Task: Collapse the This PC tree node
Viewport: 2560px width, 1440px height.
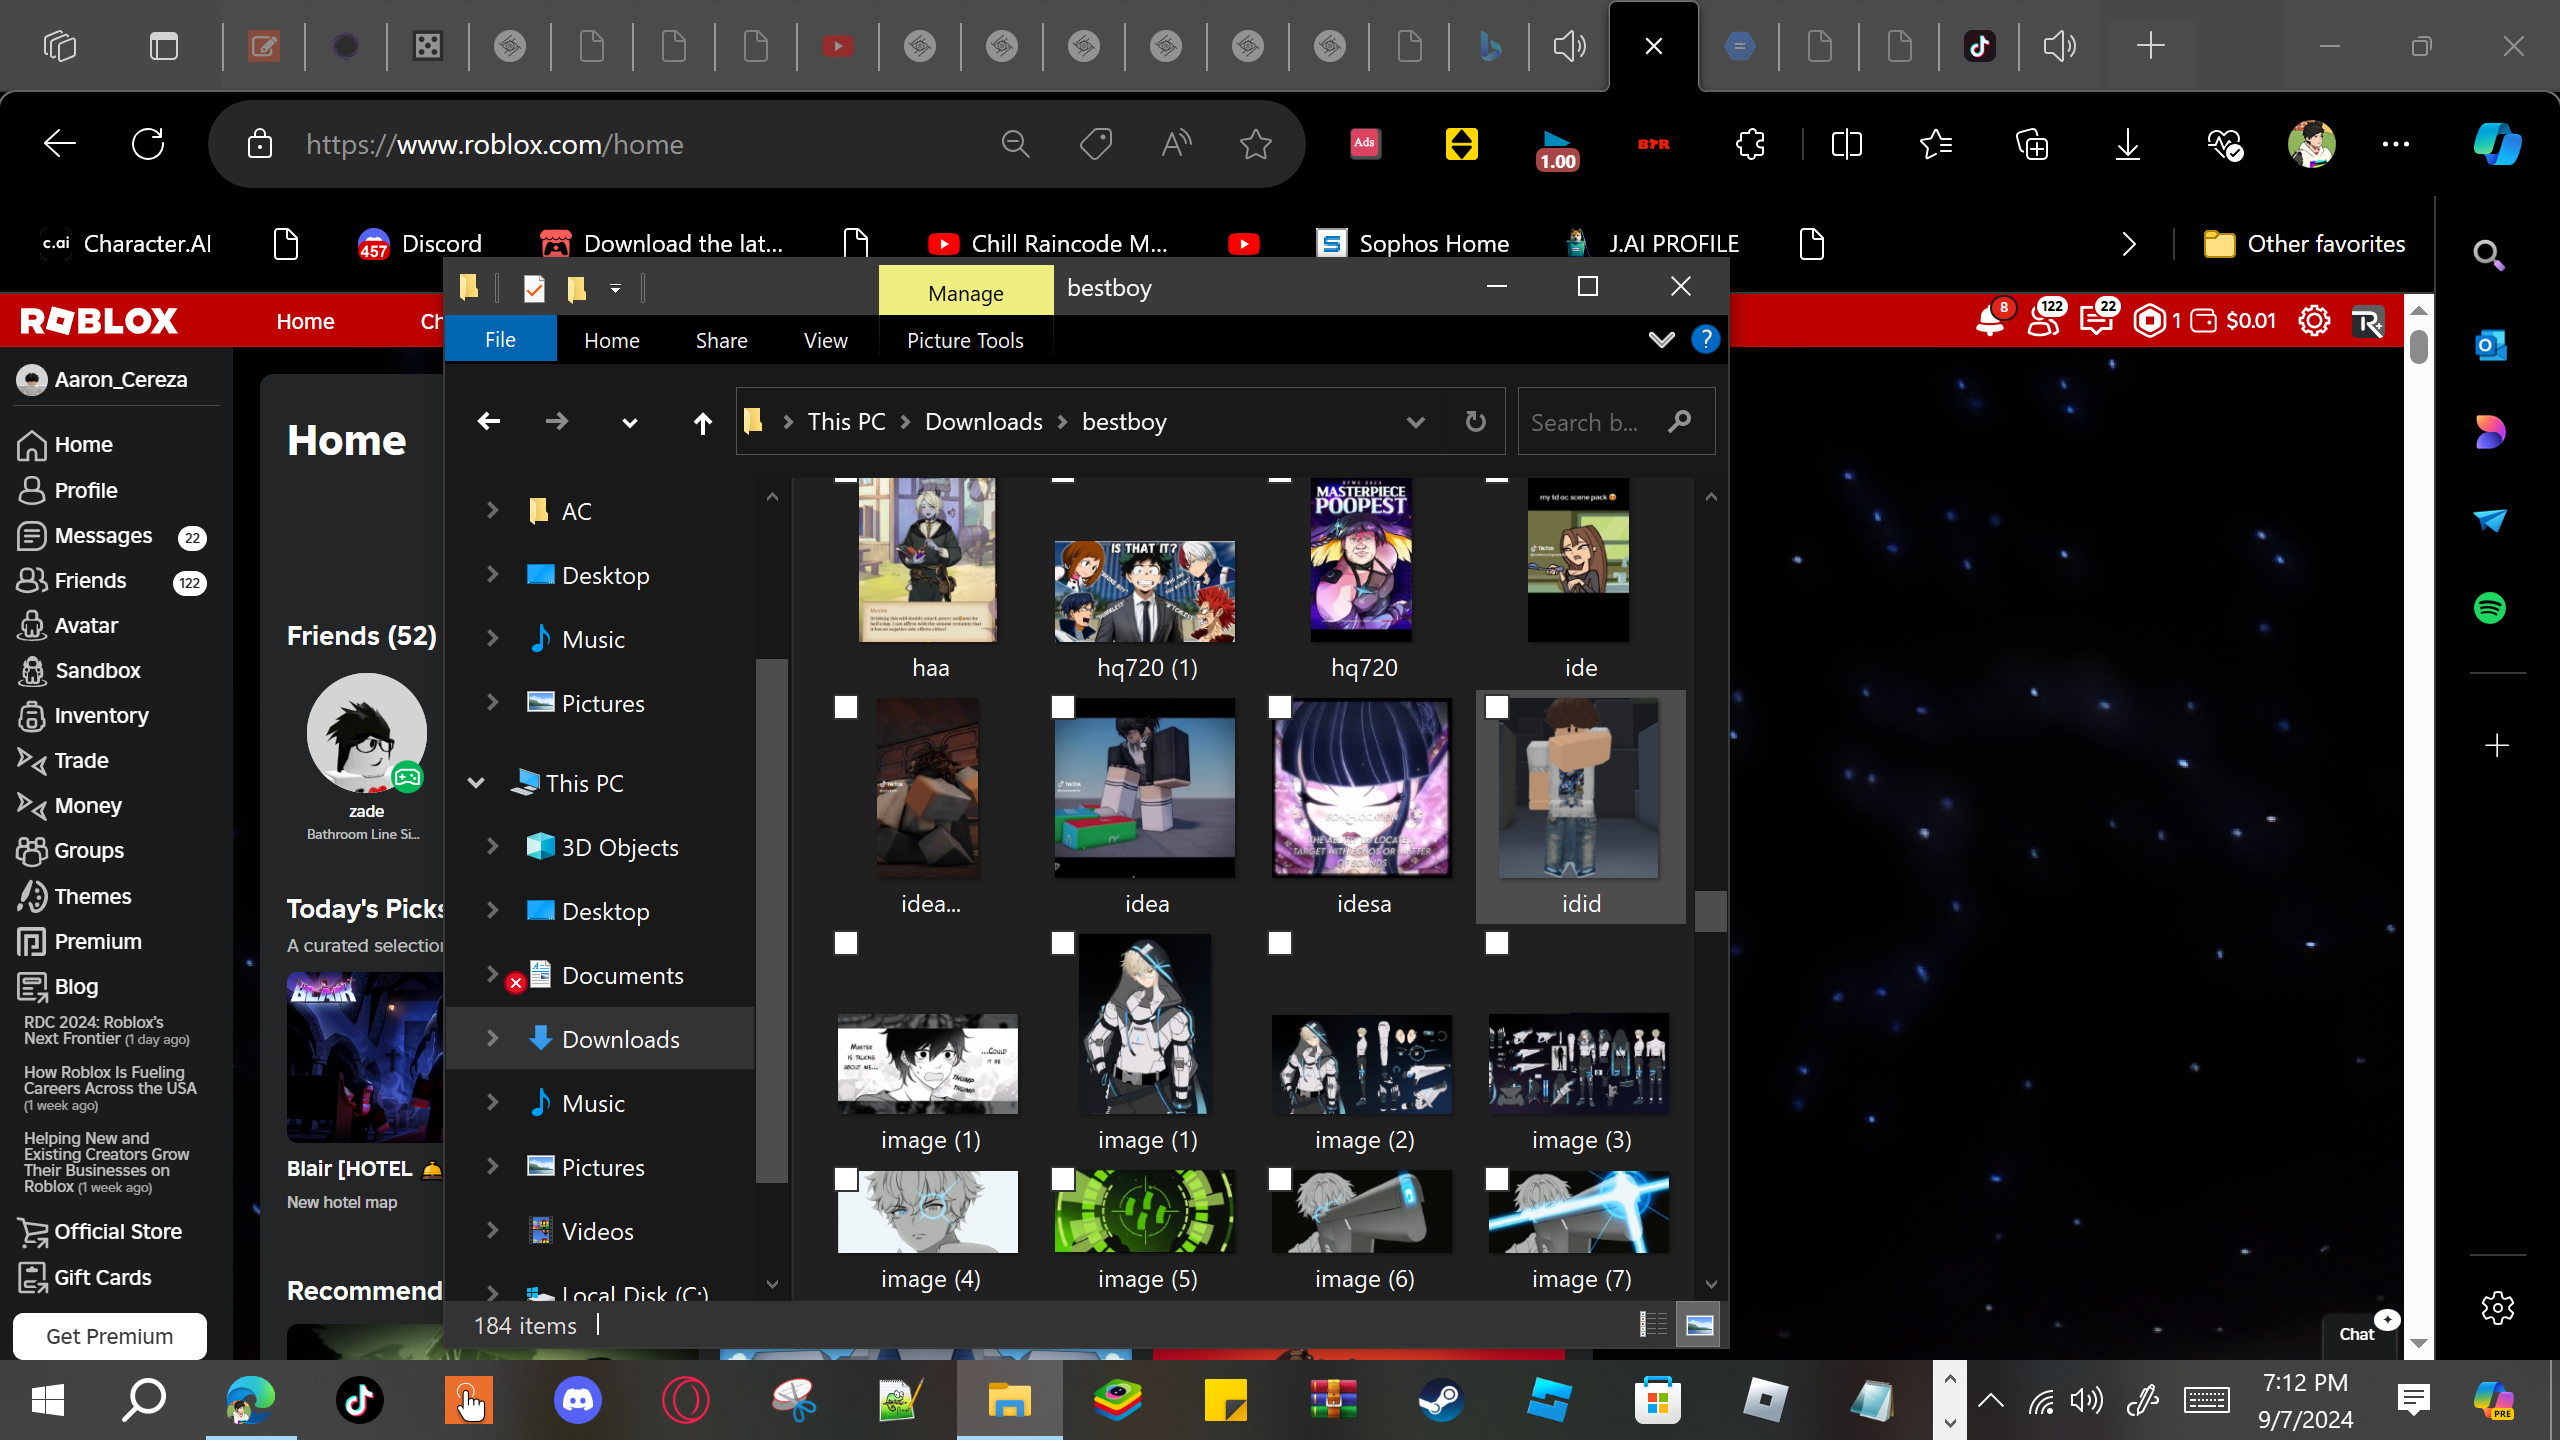Action: point(477,783)
